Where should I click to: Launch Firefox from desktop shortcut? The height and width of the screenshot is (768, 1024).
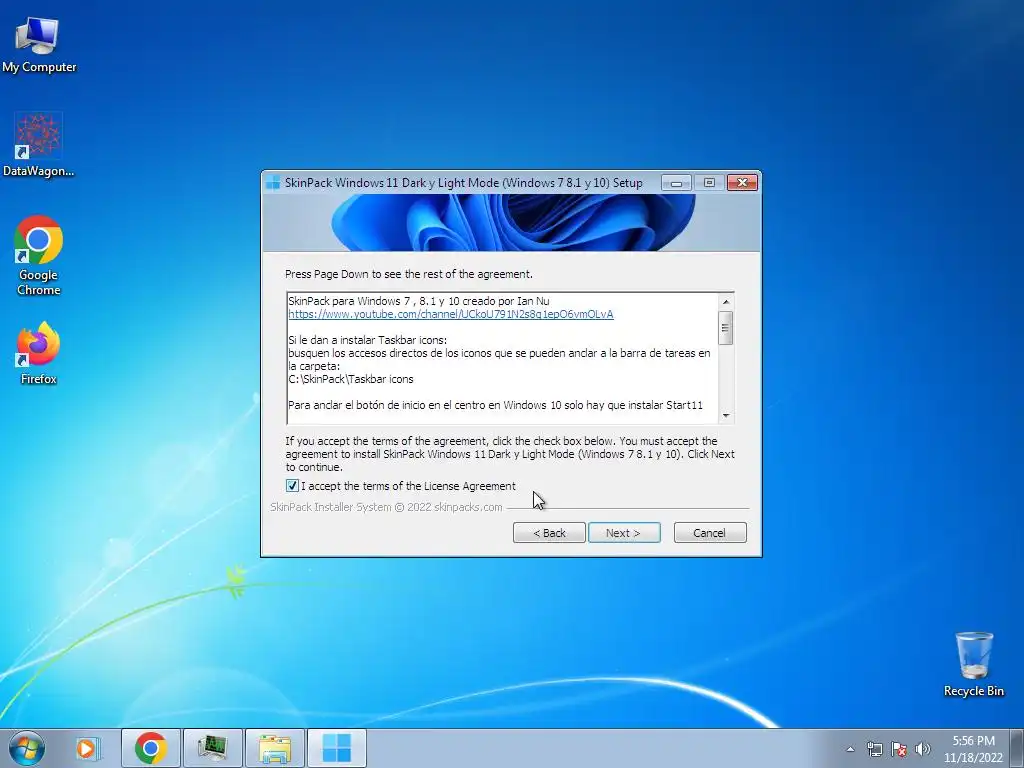pos(38,353)
